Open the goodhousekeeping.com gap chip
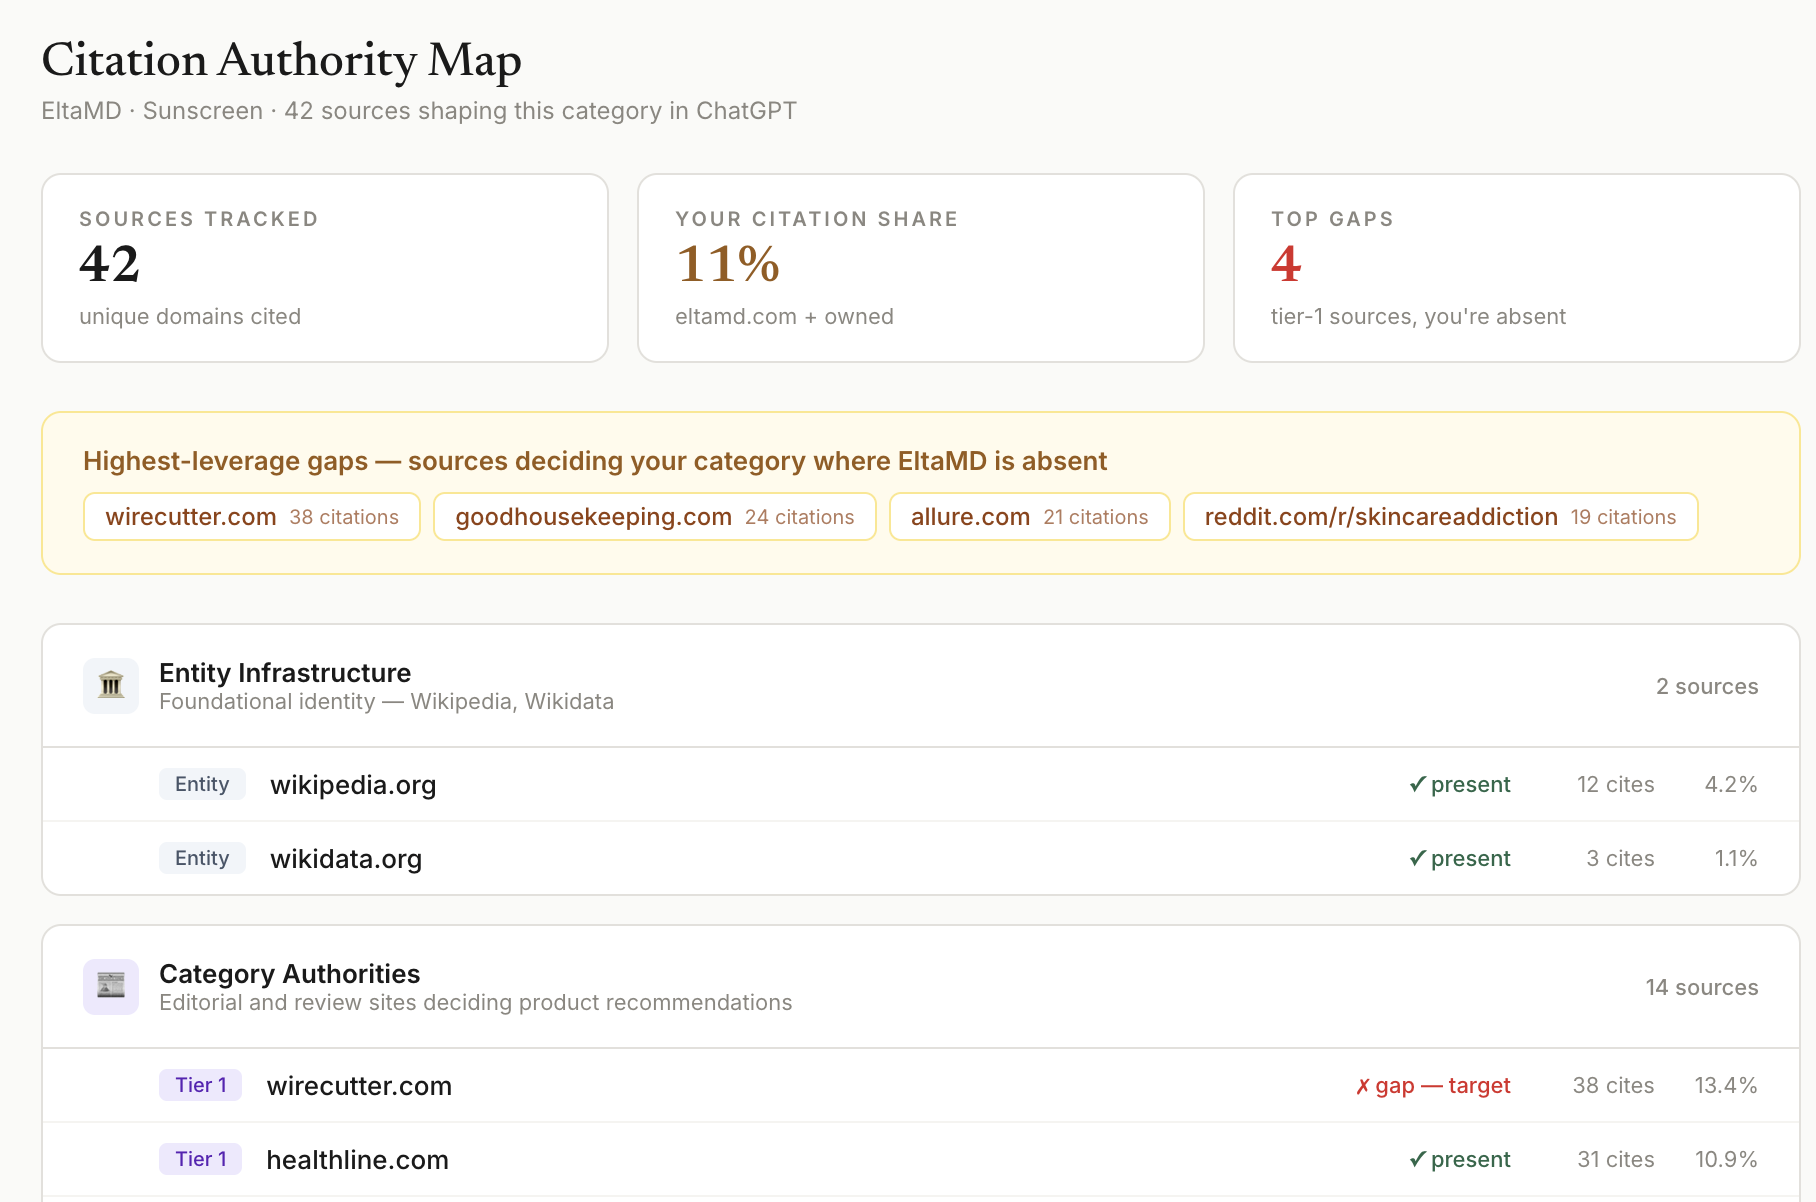1816x1202 pixels. pyautogui.click(x=655, y=517)
